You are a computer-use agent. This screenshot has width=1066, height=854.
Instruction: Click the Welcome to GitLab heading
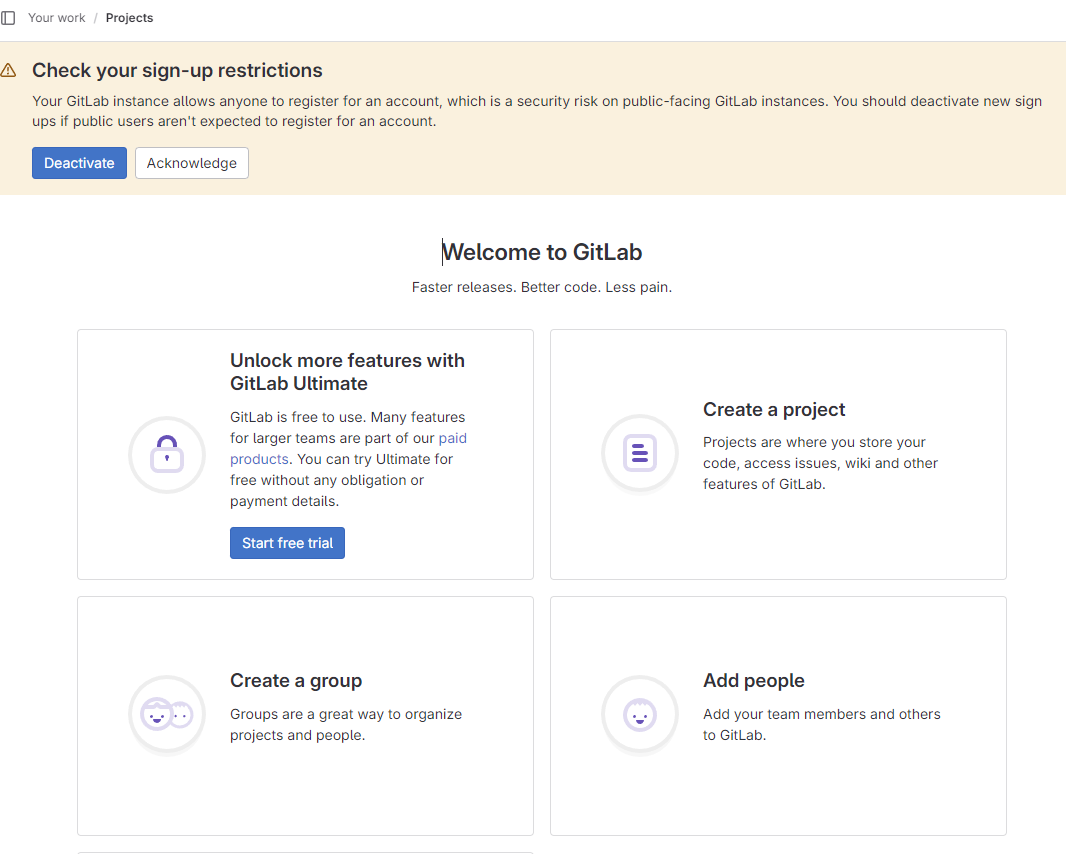(x=542, y=252)
